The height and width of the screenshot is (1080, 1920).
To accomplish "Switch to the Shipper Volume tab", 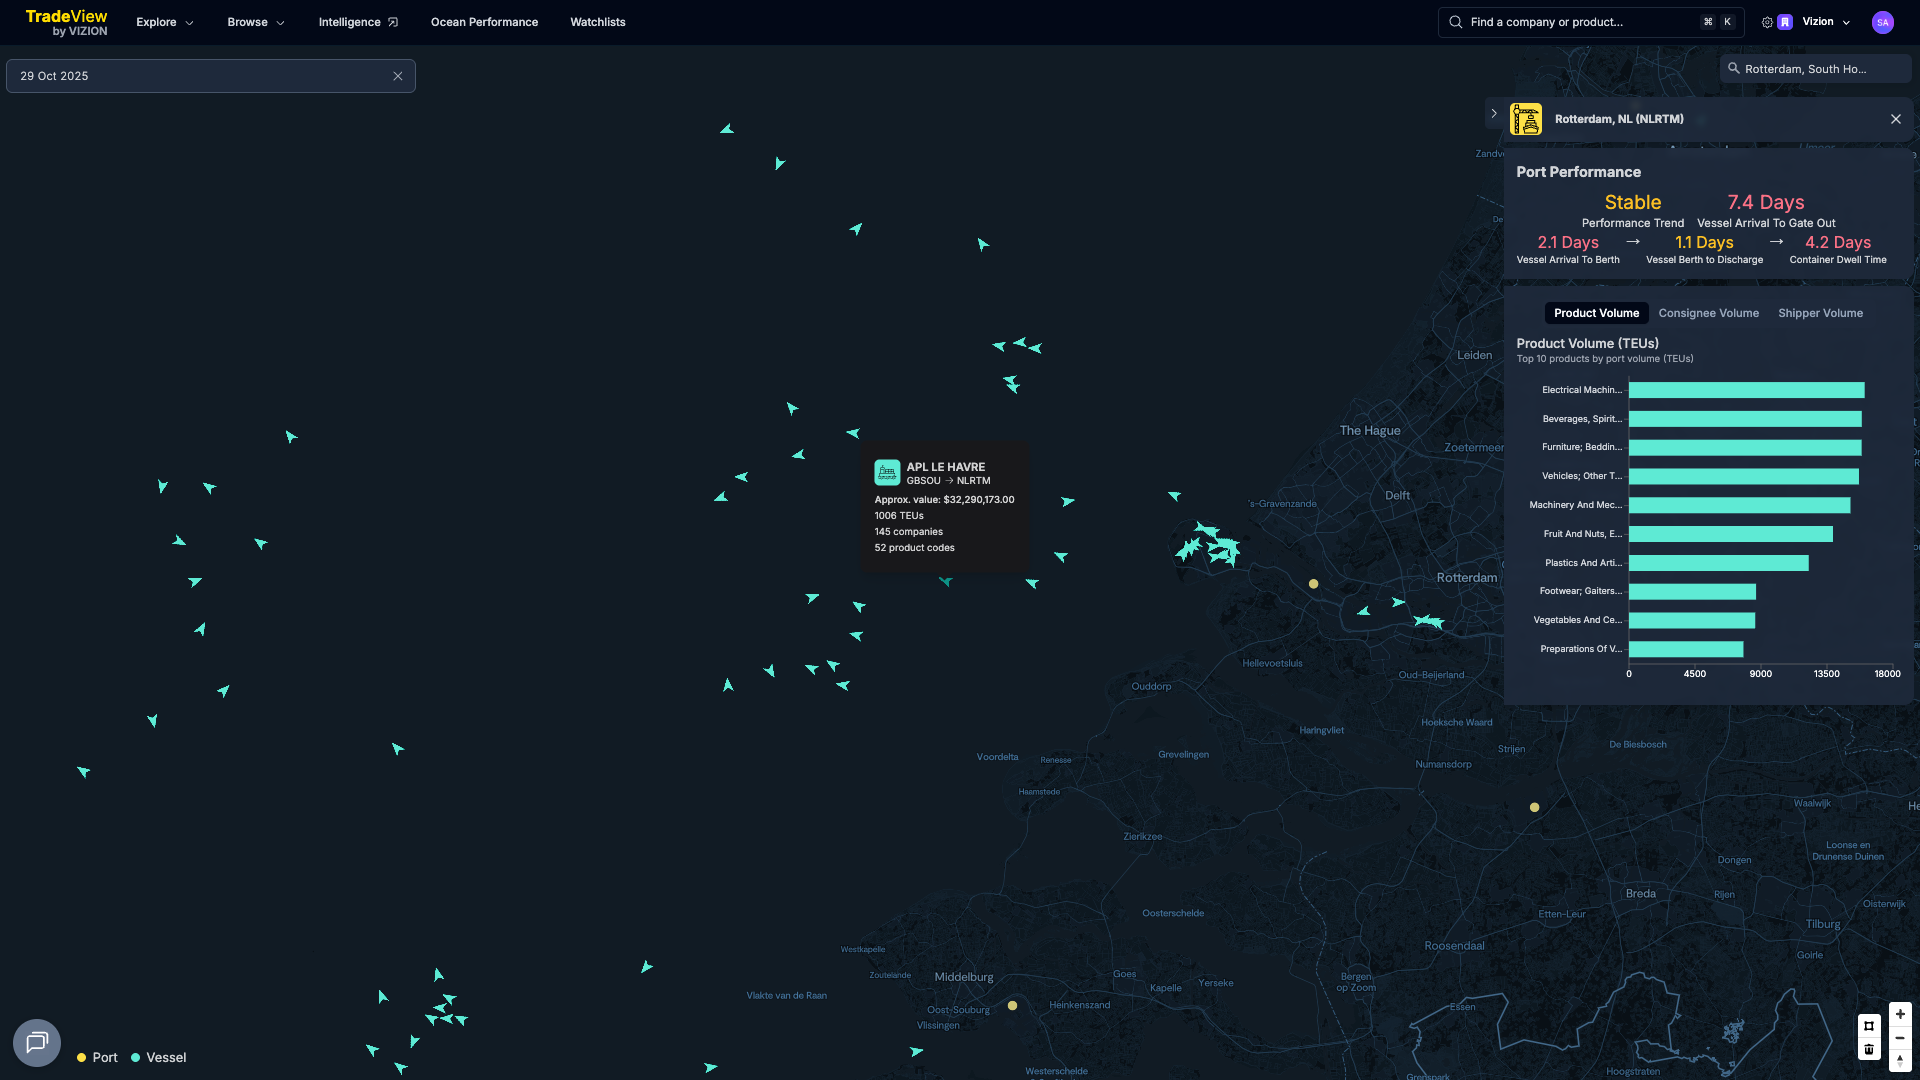I will 1820,313.
